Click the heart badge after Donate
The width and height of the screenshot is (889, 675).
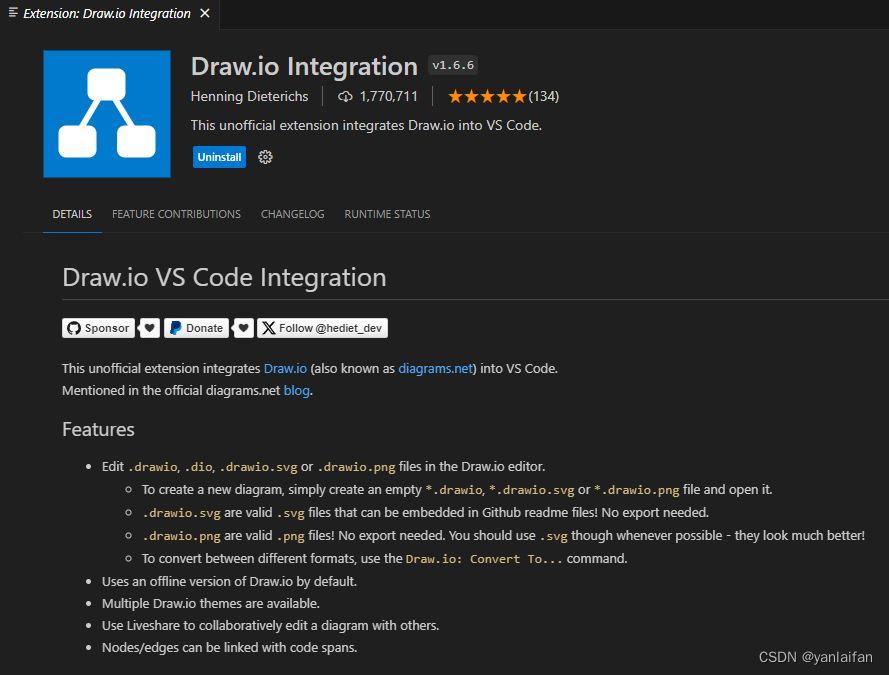point(243,328)
